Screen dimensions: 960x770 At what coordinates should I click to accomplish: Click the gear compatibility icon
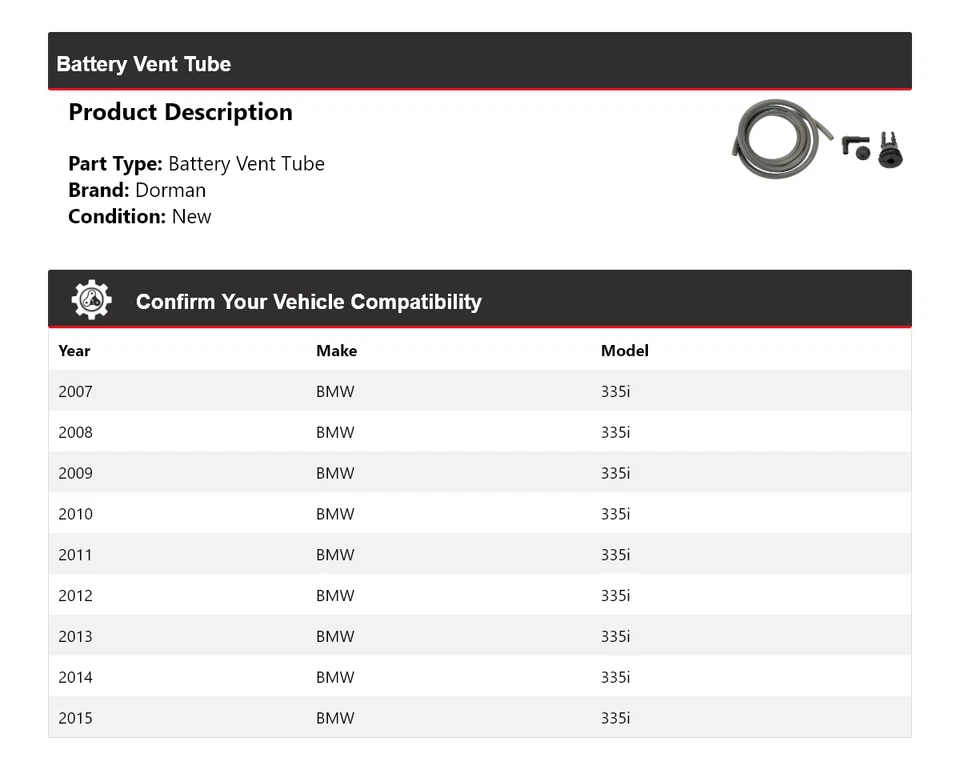(x=91, y=300)
